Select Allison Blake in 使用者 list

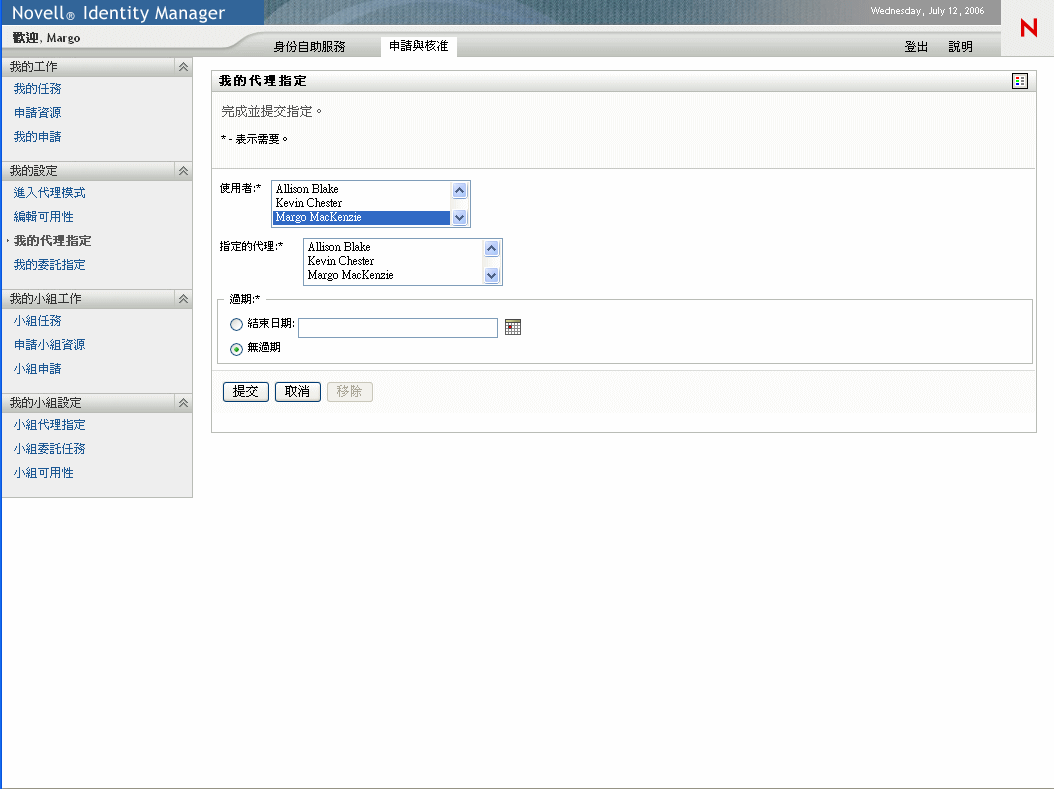(x=362, y=189)
